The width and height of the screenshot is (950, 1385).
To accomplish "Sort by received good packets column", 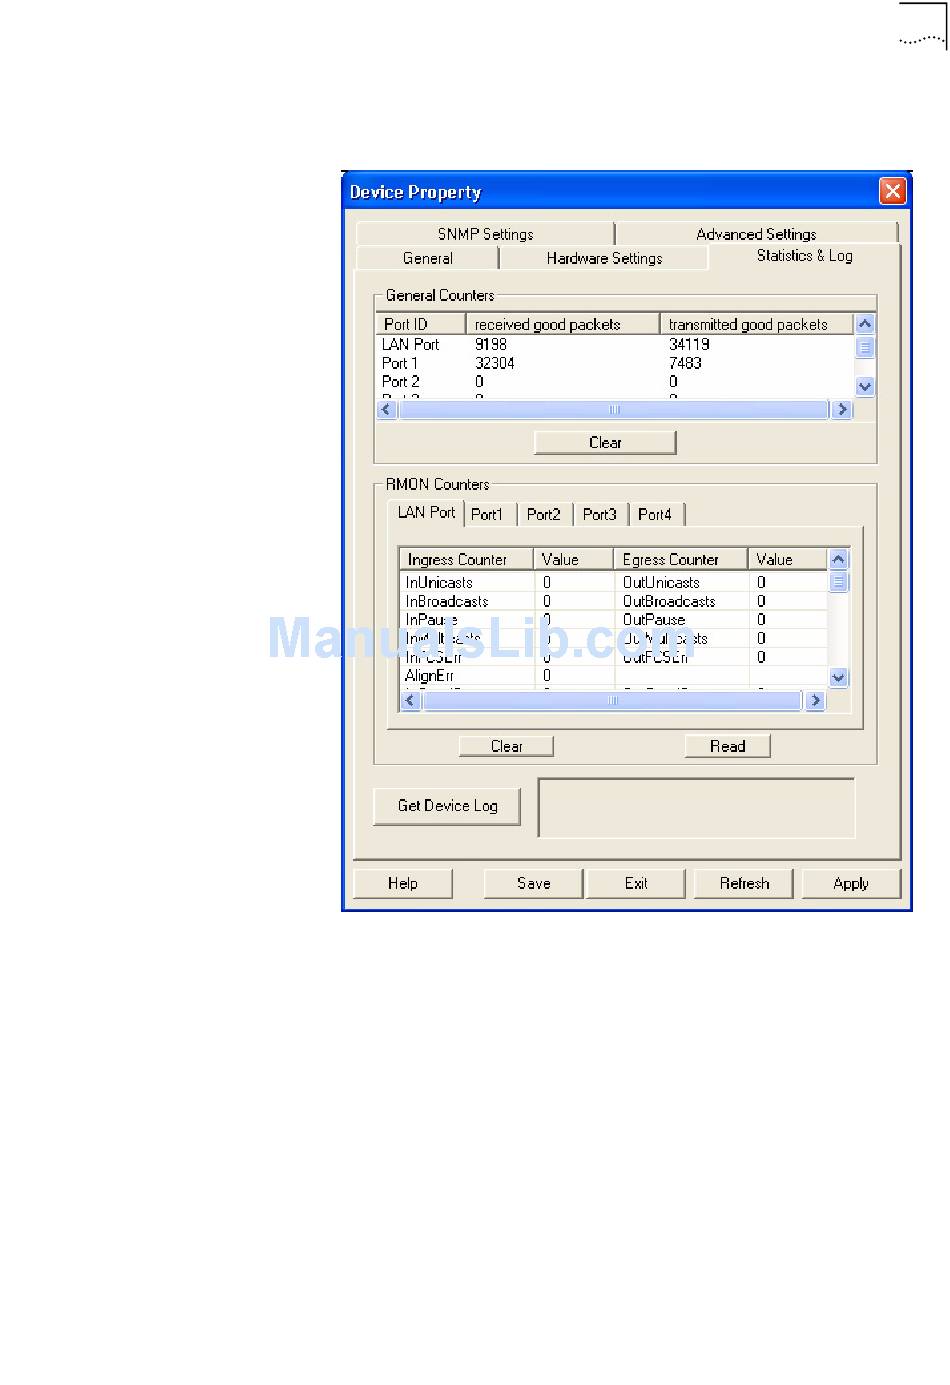I will click(x=563, y=324).
